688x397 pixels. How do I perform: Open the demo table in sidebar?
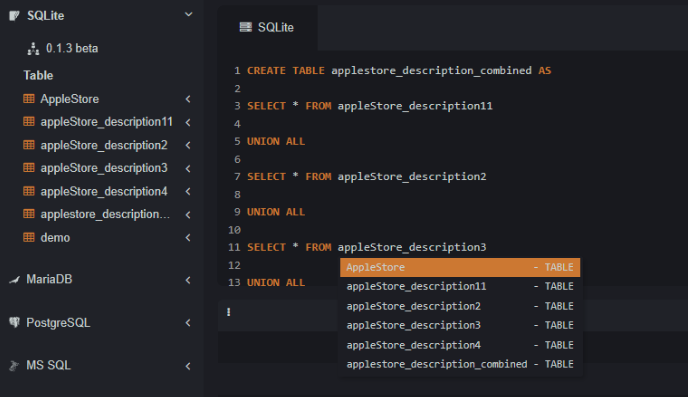55,238
